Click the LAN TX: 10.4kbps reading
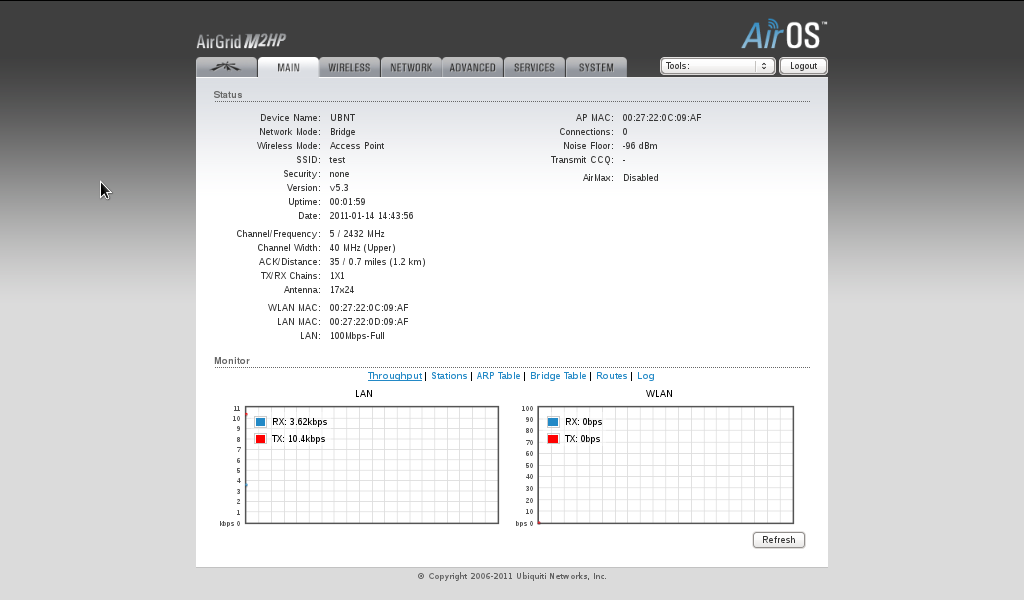 298,439
